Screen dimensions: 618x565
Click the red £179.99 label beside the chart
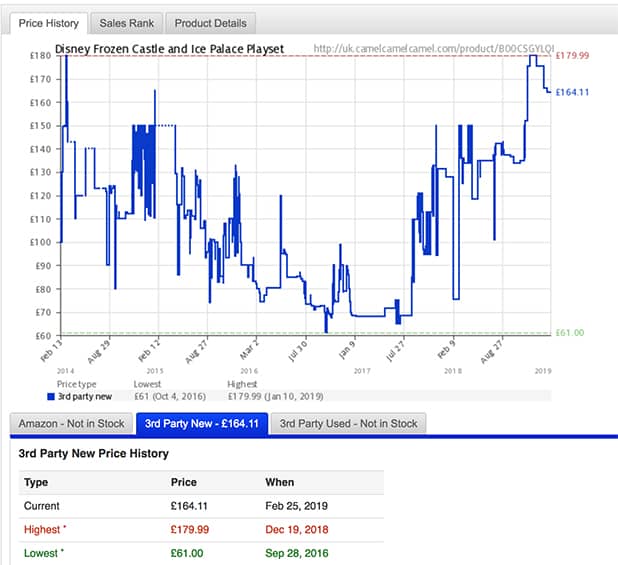(x=576, y=56)
